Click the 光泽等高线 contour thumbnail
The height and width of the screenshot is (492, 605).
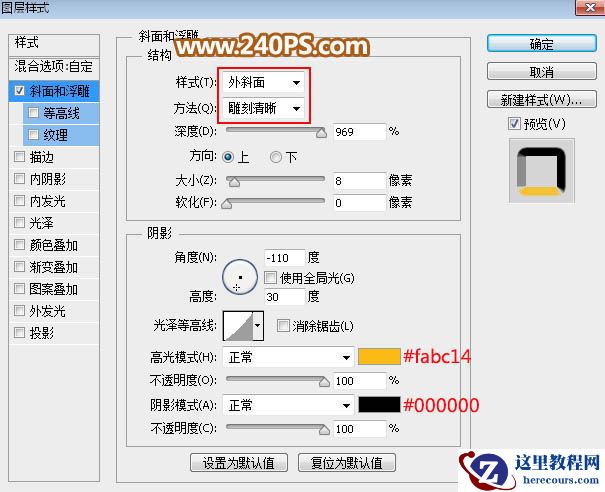(238, 326)
